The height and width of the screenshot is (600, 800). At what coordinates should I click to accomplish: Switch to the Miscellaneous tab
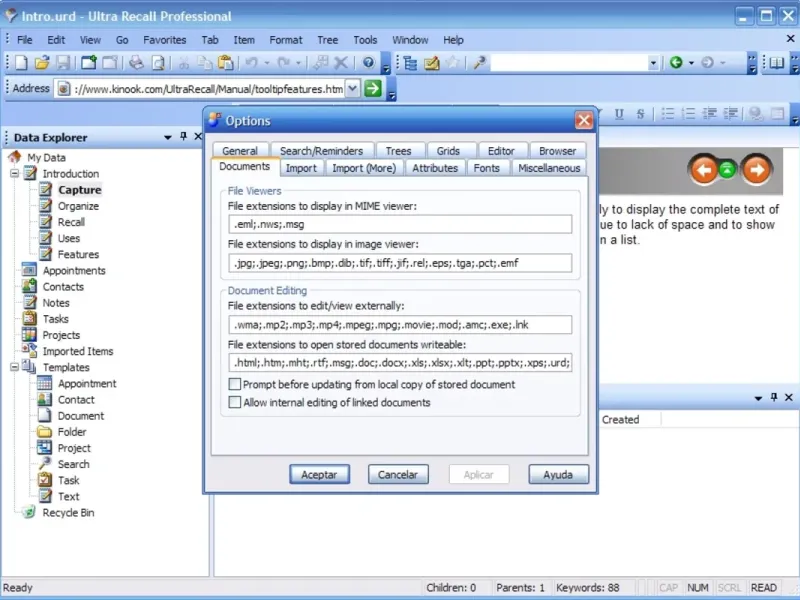click(549, 168)
